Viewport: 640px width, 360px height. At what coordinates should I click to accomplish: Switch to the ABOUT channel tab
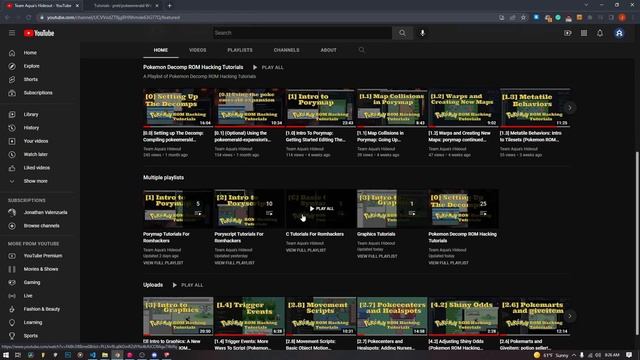tap(329, 50)
